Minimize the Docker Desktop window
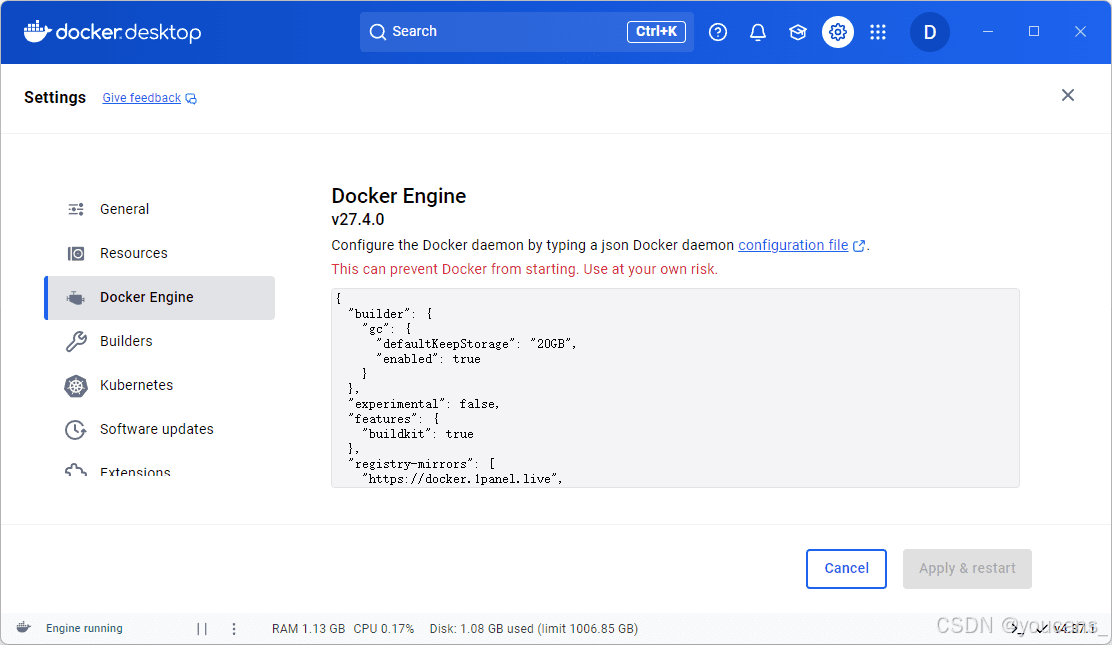This screenshot has width=1112, height=645. 988,32
